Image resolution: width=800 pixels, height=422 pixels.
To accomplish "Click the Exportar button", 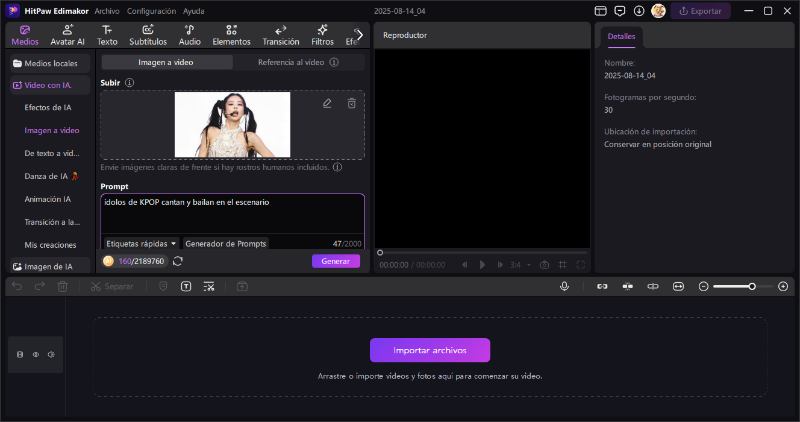I will coord(700,11).
